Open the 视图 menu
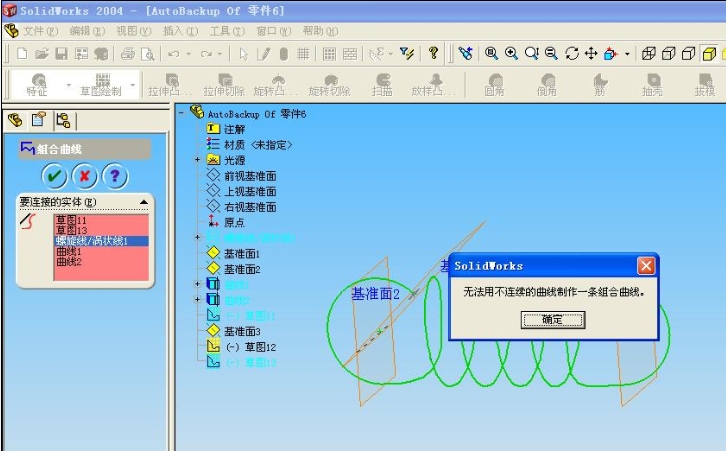 (133, 31)
